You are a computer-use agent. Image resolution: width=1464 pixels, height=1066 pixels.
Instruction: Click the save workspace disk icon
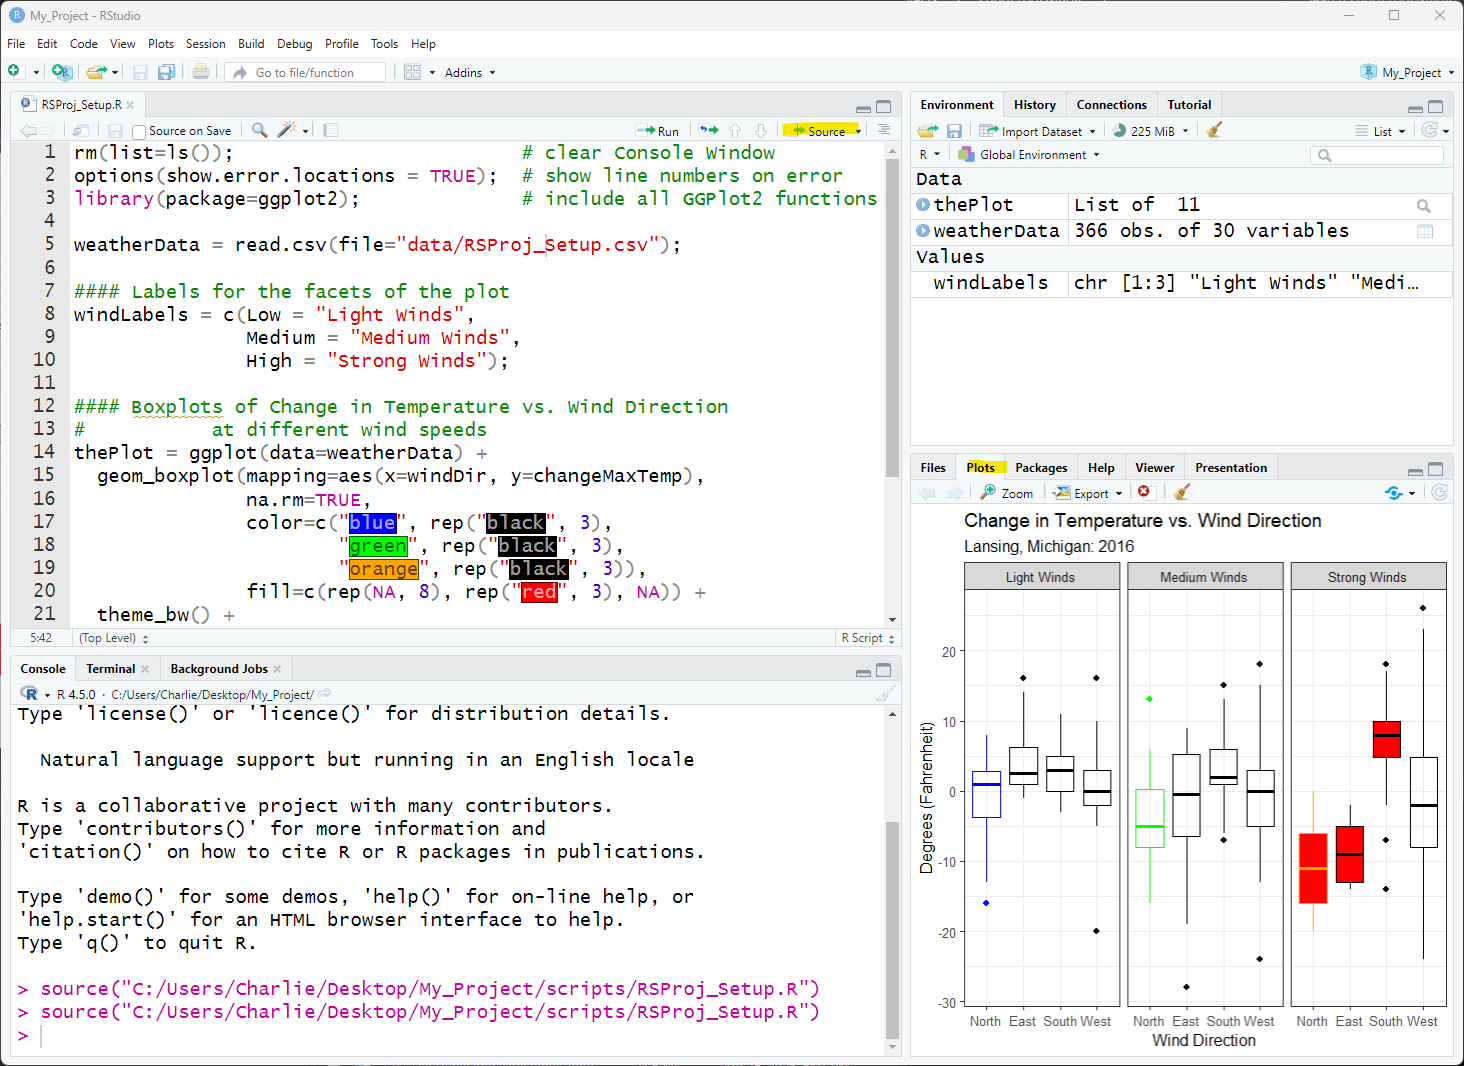point(954,131)
